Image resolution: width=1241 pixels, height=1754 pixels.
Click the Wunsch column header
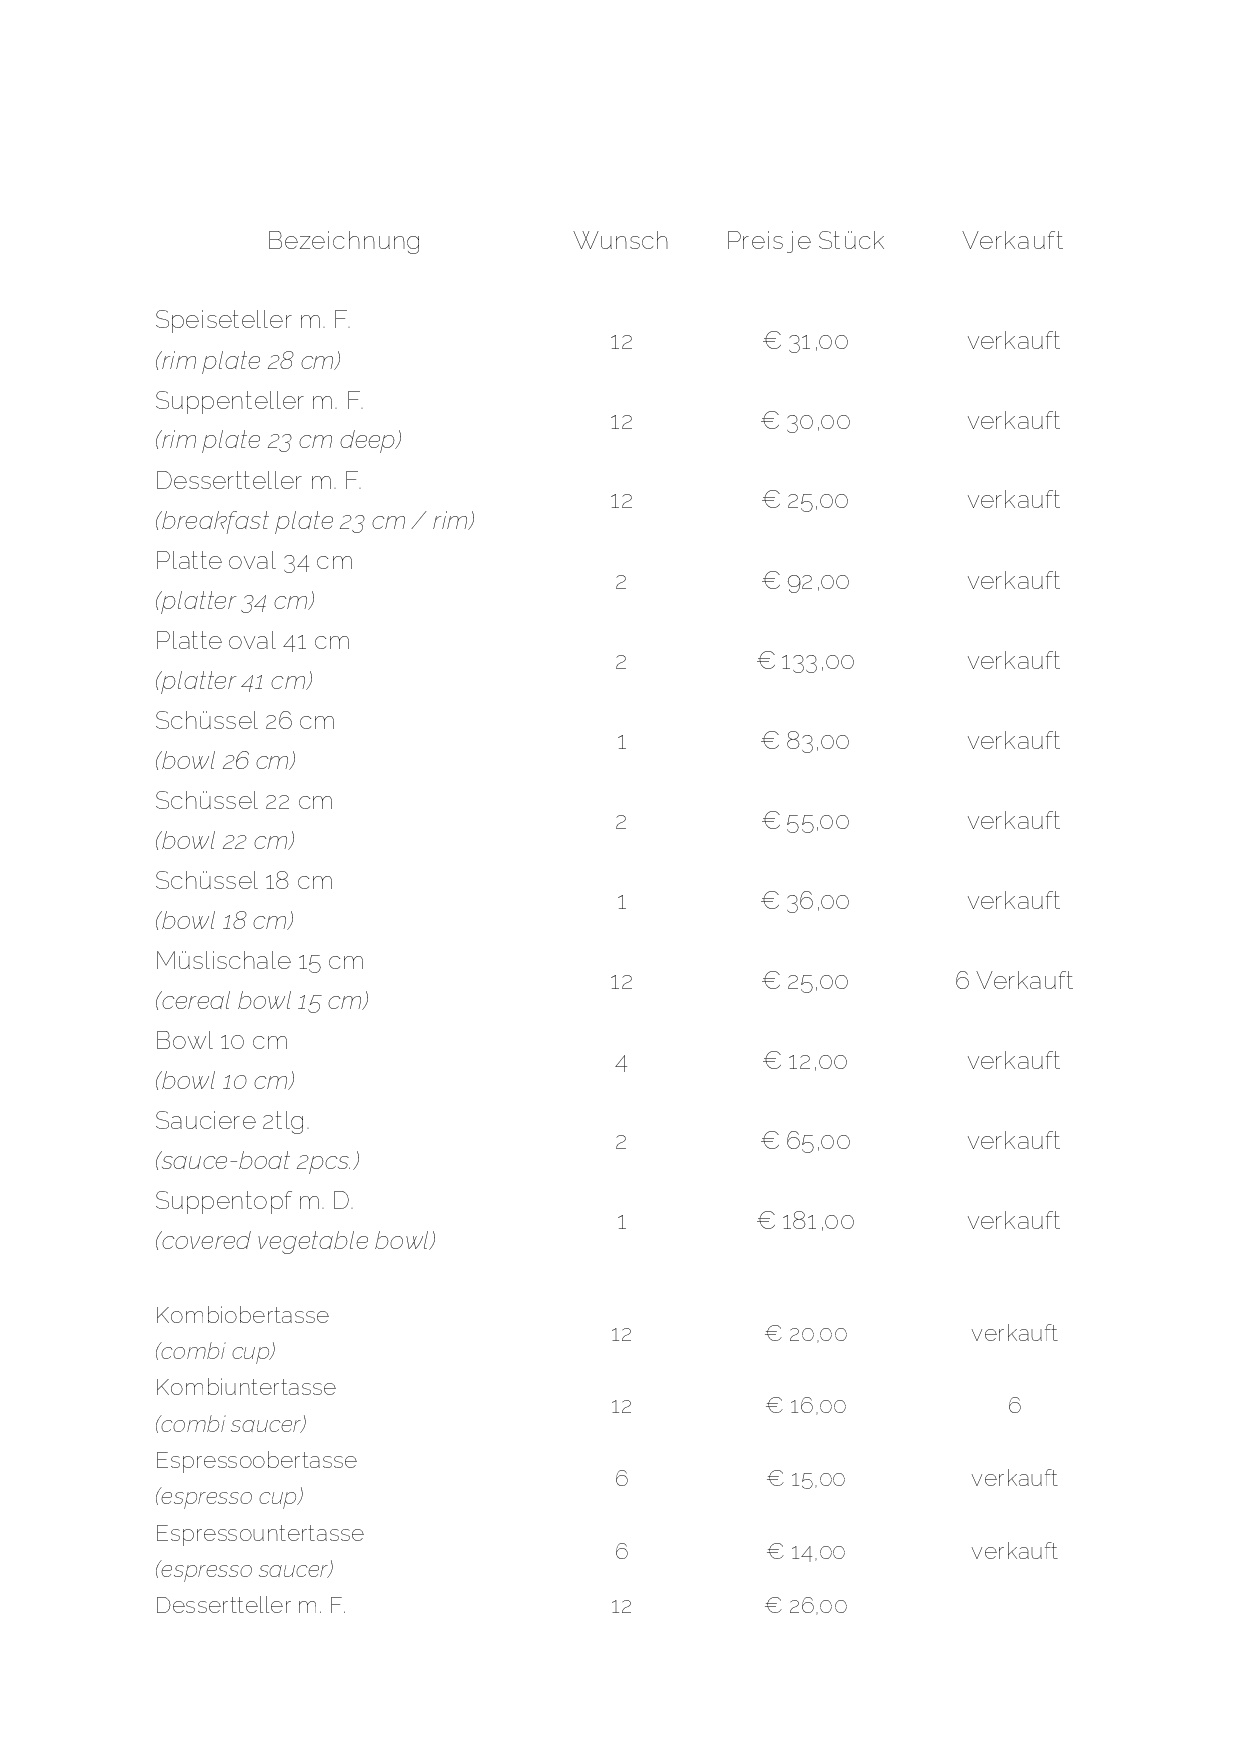620,241
